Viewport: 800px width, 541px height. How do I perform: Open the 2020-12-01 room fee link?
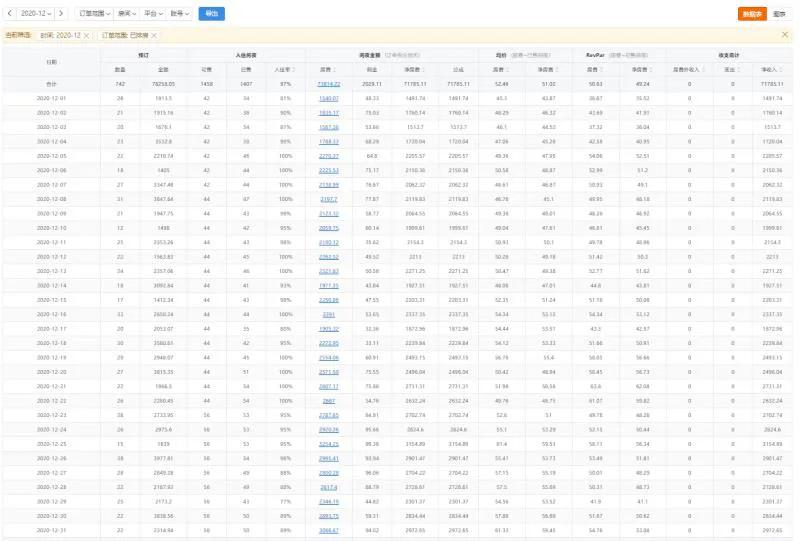[x=329, y=98]
